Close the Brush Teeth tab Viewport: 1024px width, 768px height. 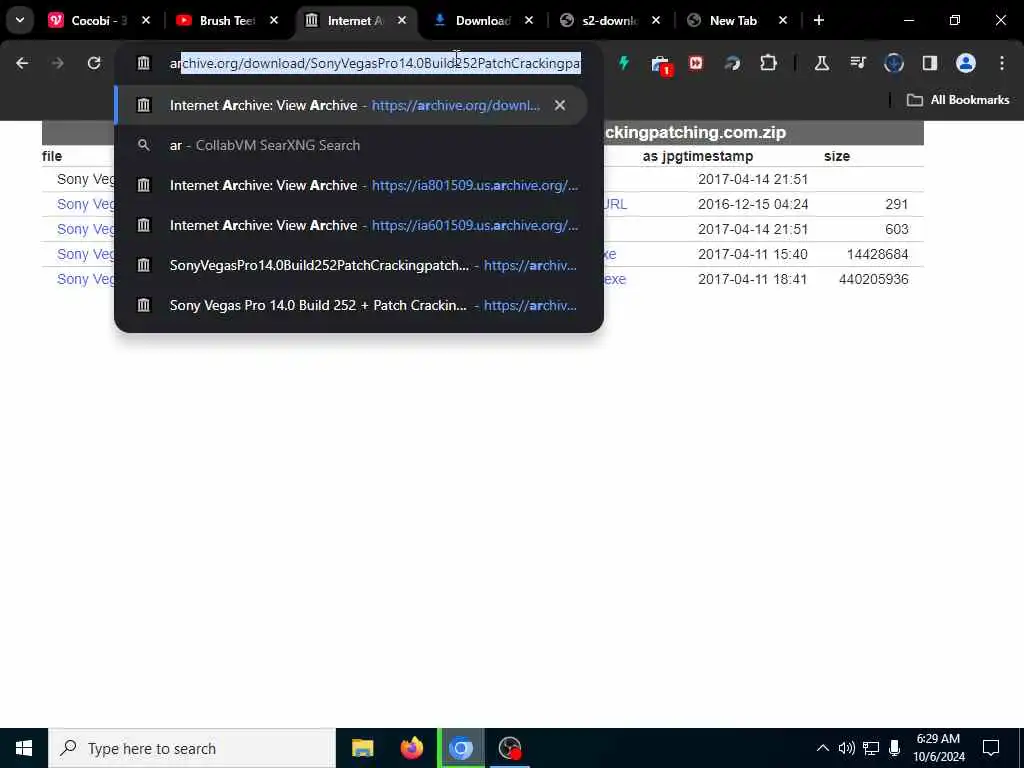click(274, 20)
